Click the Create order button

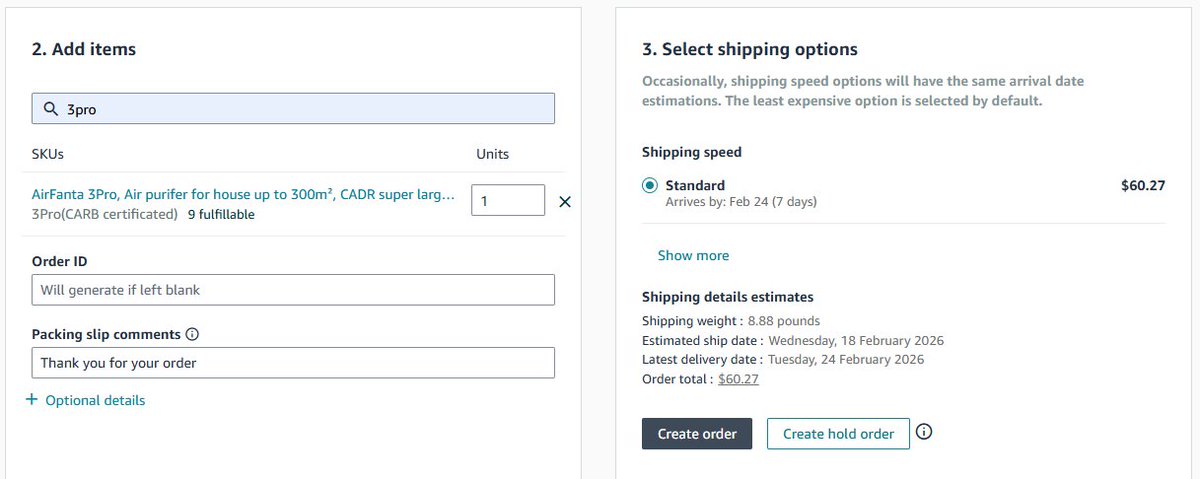coord(697,434)
